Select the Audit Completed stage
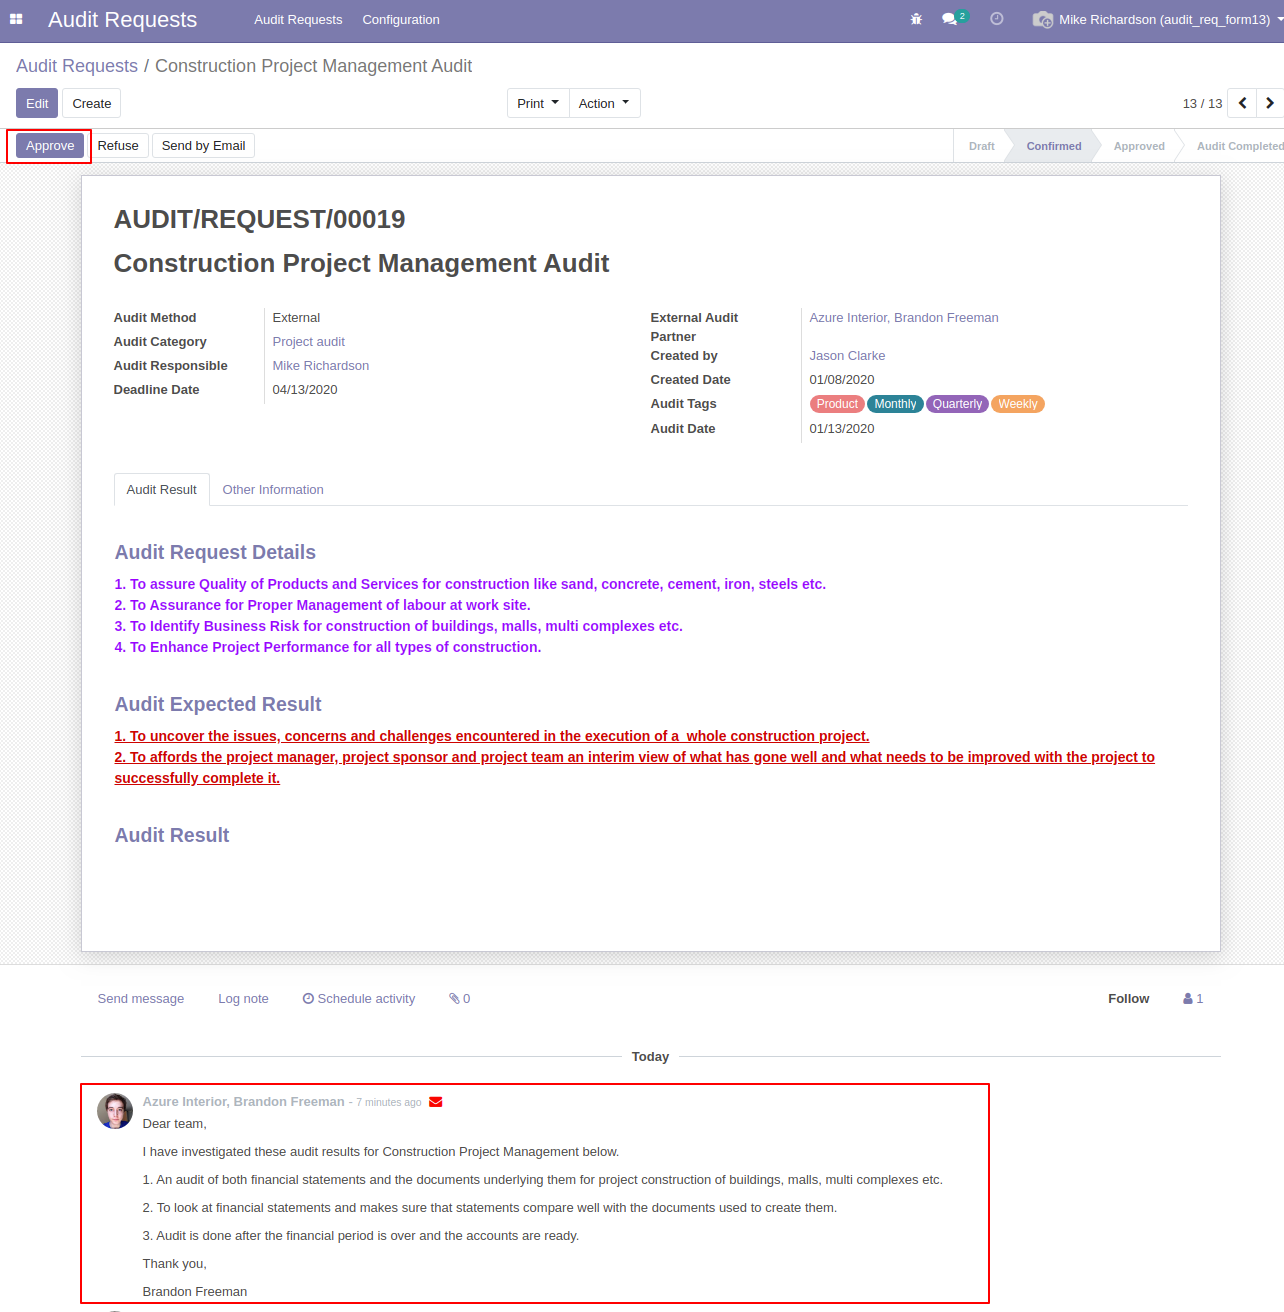The image size is (1284, 1312). [1240, 146]
